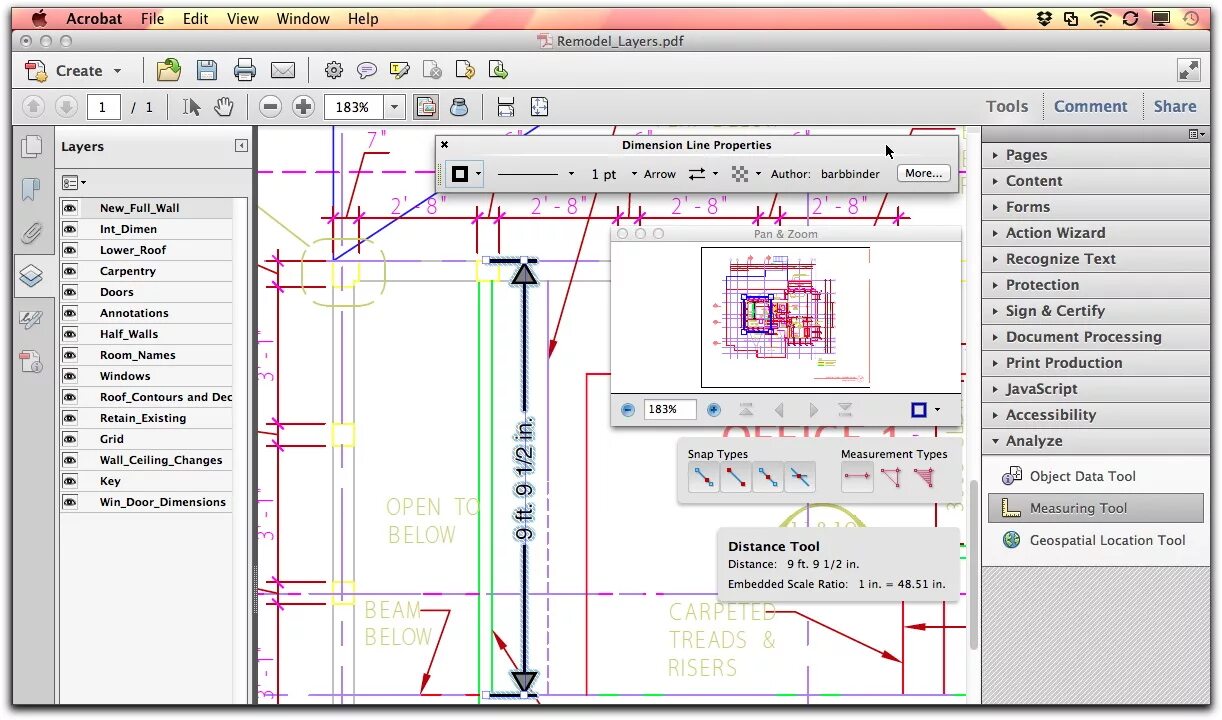Open Bookmarks panel in sidebar

(32, 189)
